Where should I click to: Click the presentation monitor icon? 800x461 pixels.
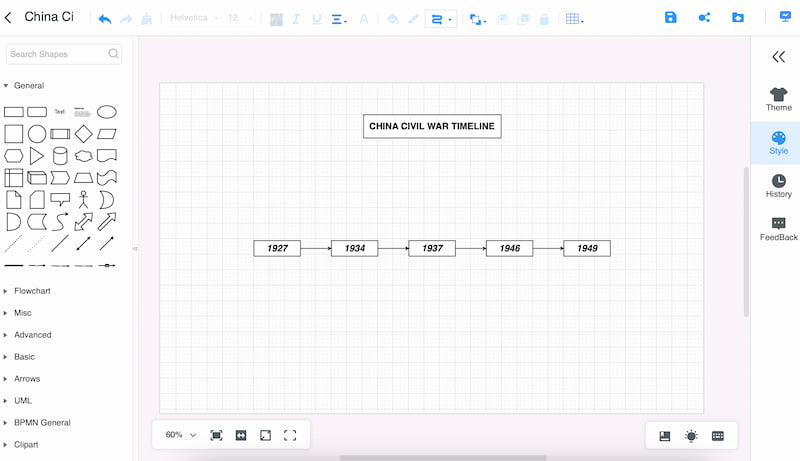point(785,17)
